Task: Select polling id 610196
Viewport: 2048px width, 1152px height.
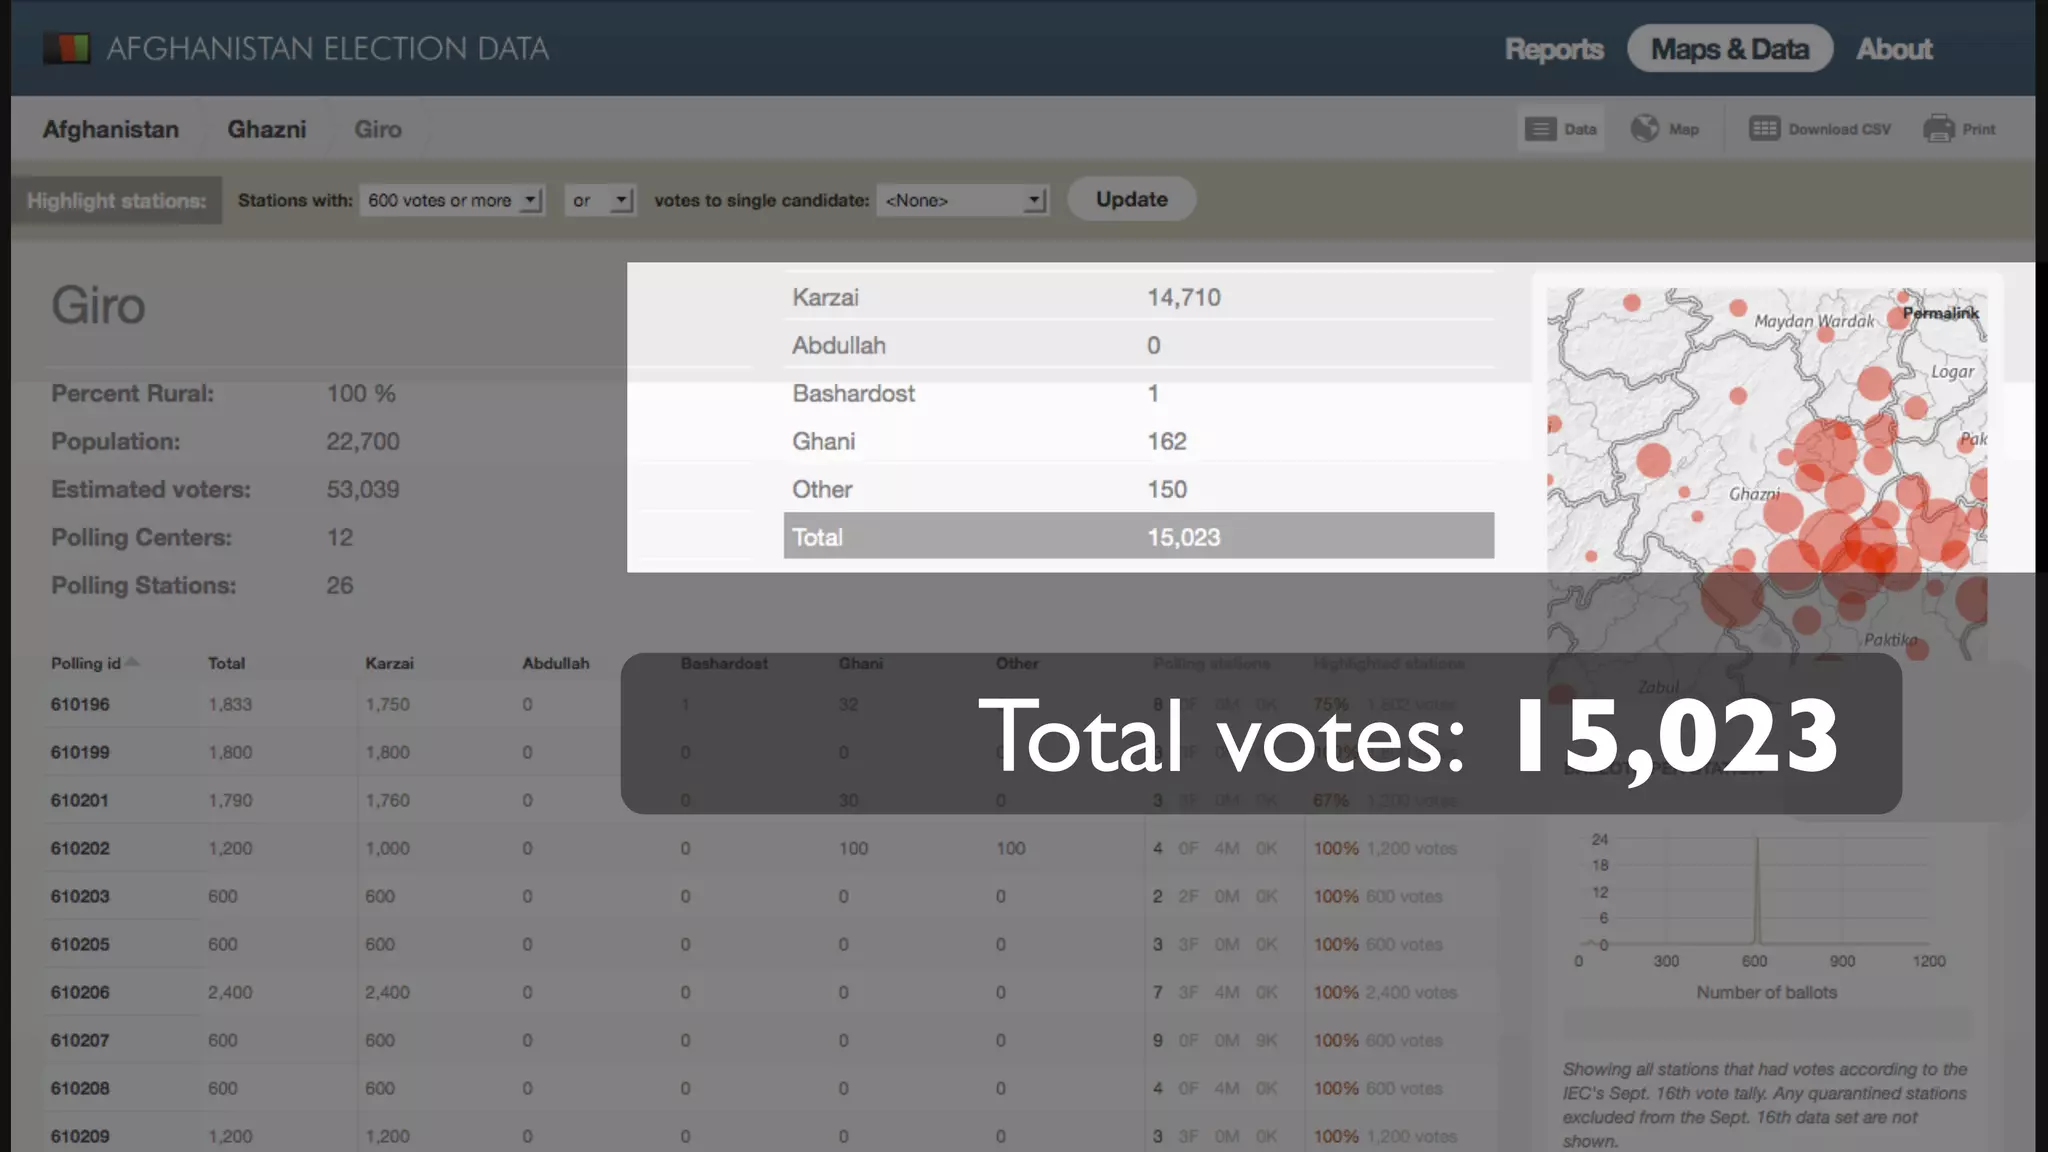Action: pyautogui.click(x=80, y=704)
